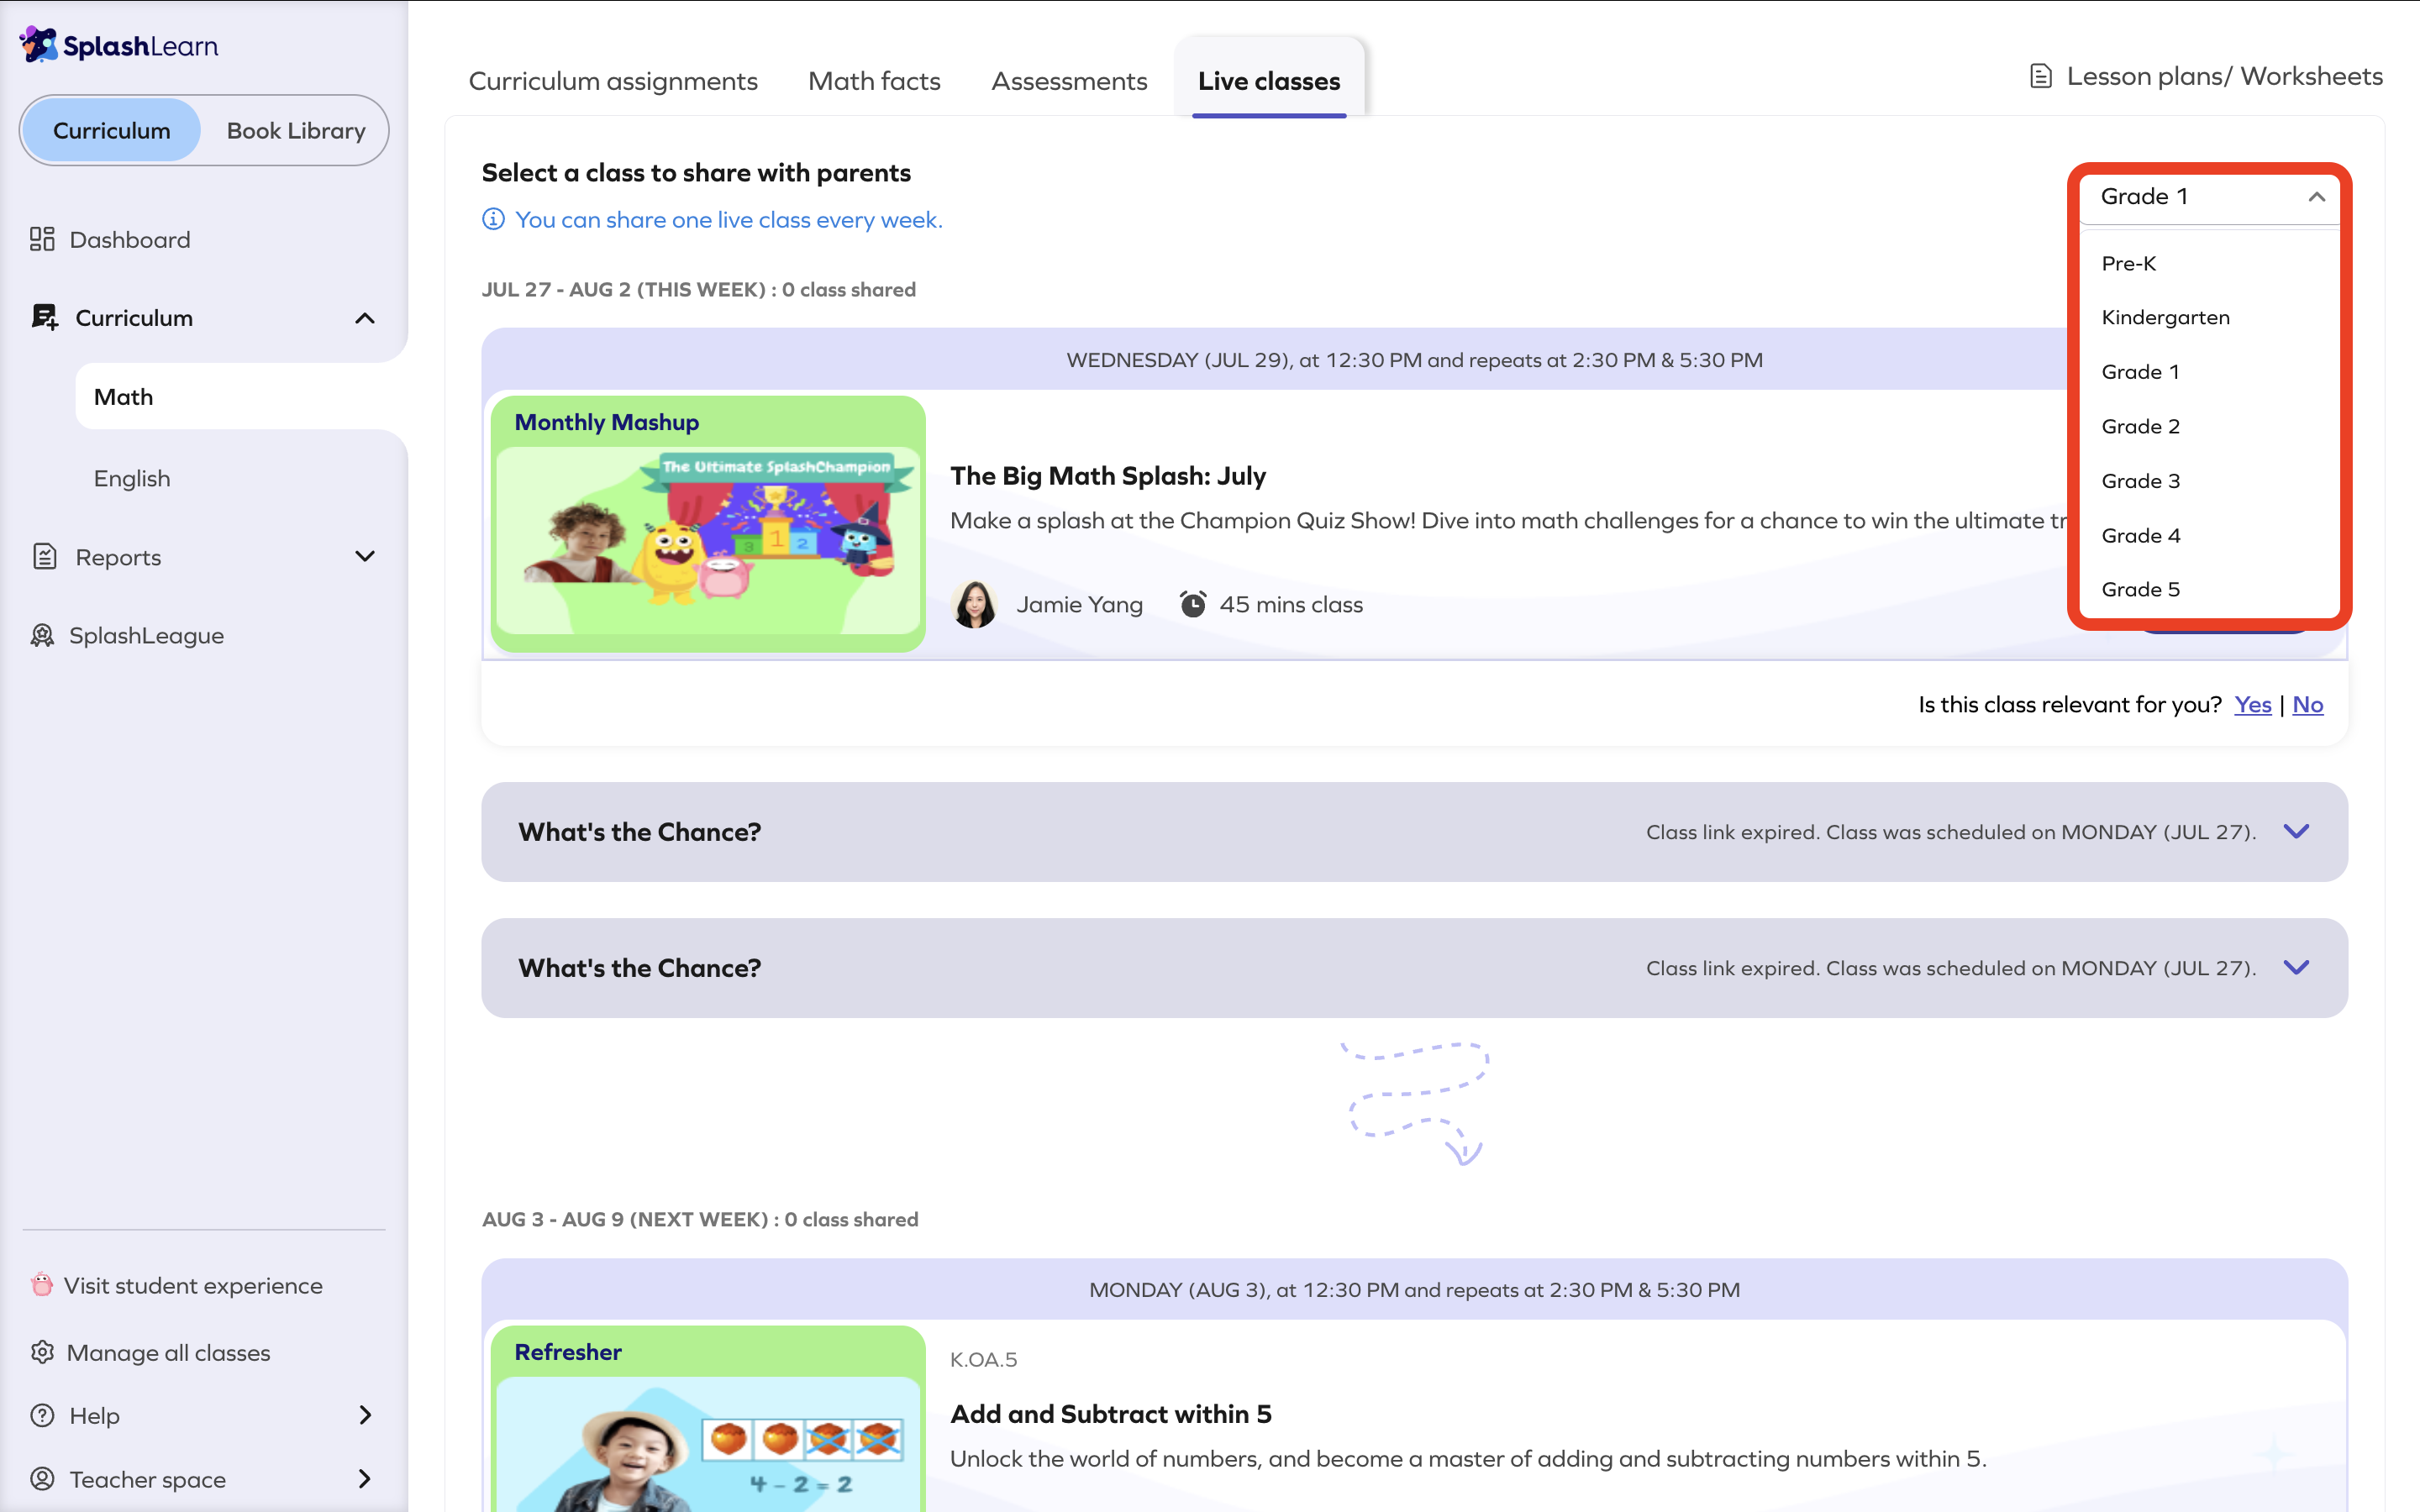The image size is (2420, 1512).
Task: Click The Big Math Splash: July title
Action: coord(1108,475)
